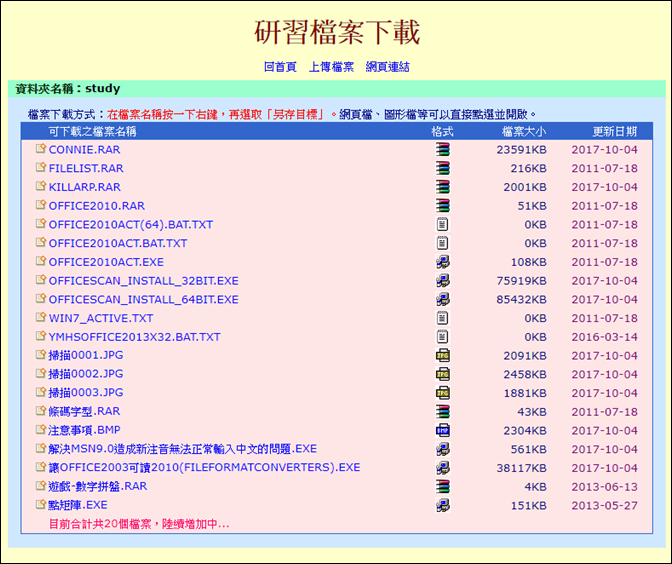Image resolution: width=672 pixels, height=564 pixels.
Task: Open OFFICE2010ACT.BAT.TXT file
Action: coord(118,243)
